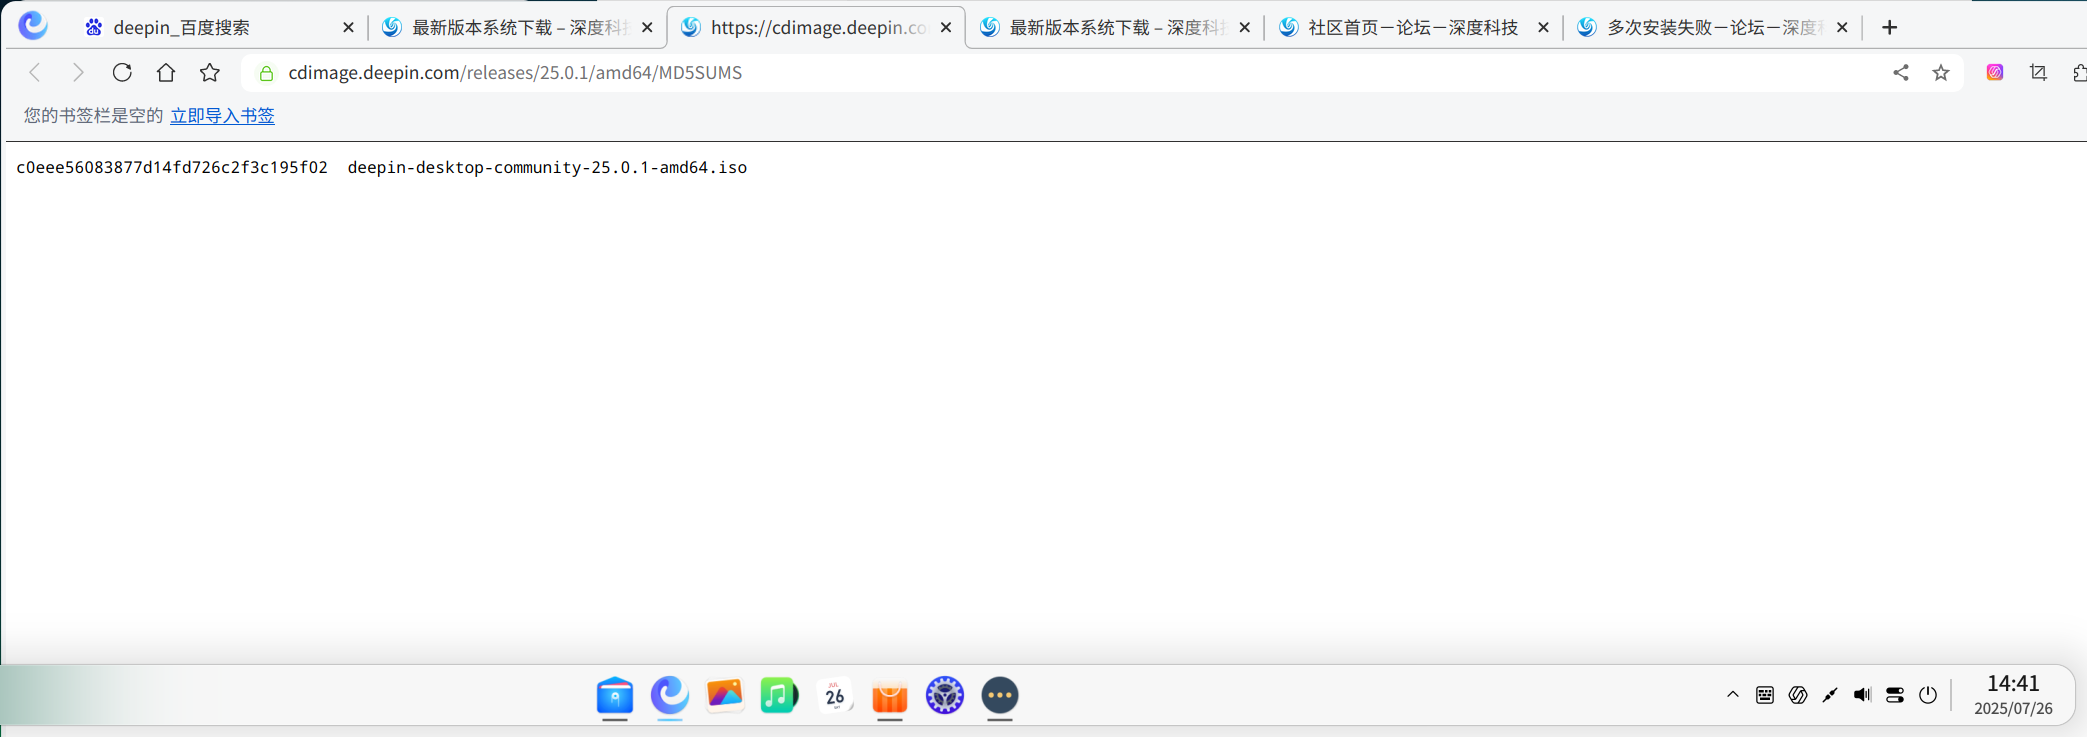Close the deepin_百度搜索 tab

click(x=348, y=28)
